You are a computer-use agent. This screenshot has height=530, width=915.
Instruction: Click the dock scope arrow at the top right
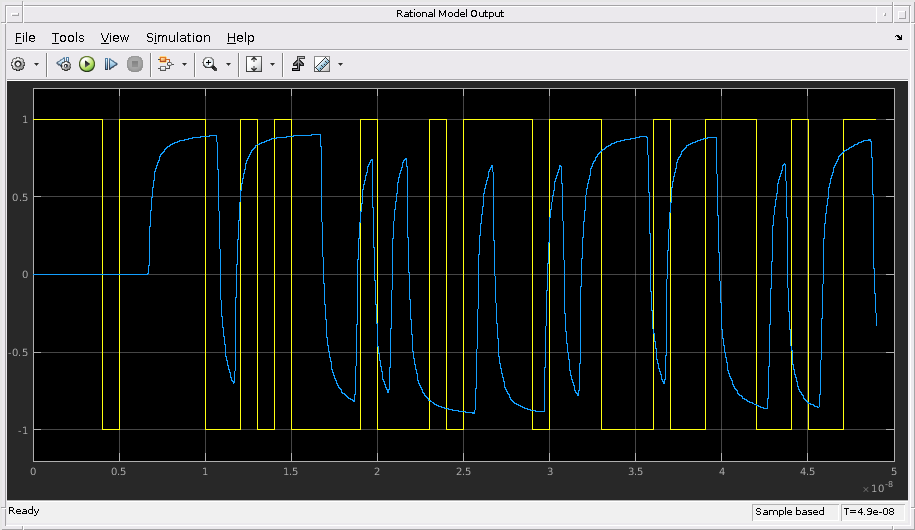click(x=898, y=37)
